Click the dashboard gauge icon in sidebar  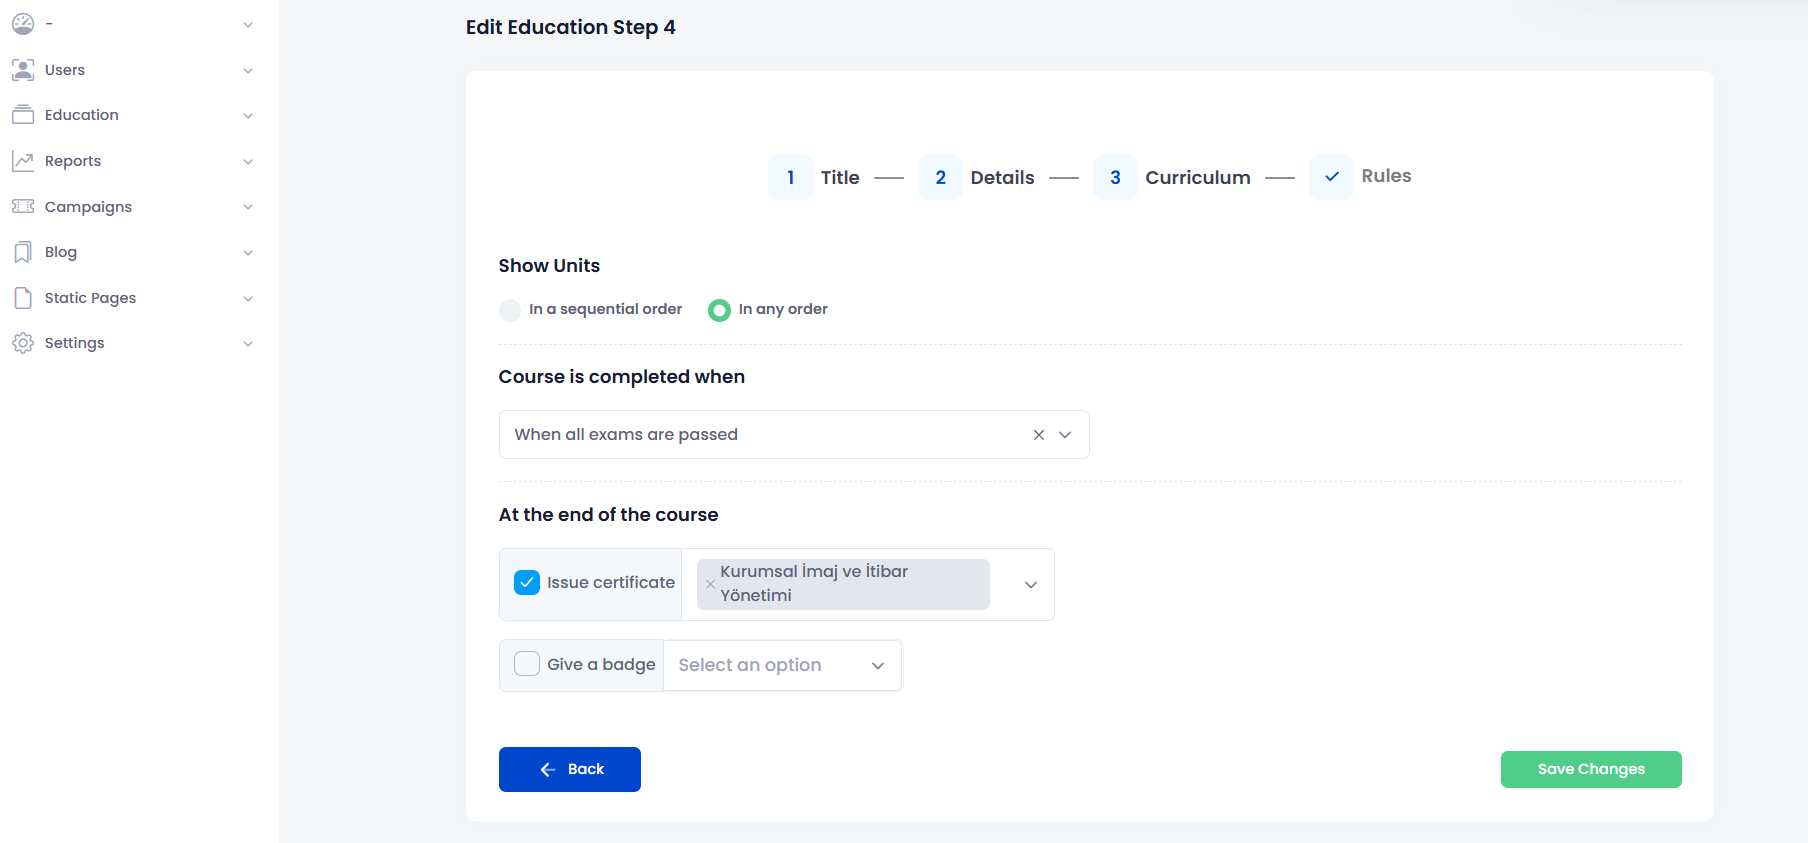coord(23,24)
